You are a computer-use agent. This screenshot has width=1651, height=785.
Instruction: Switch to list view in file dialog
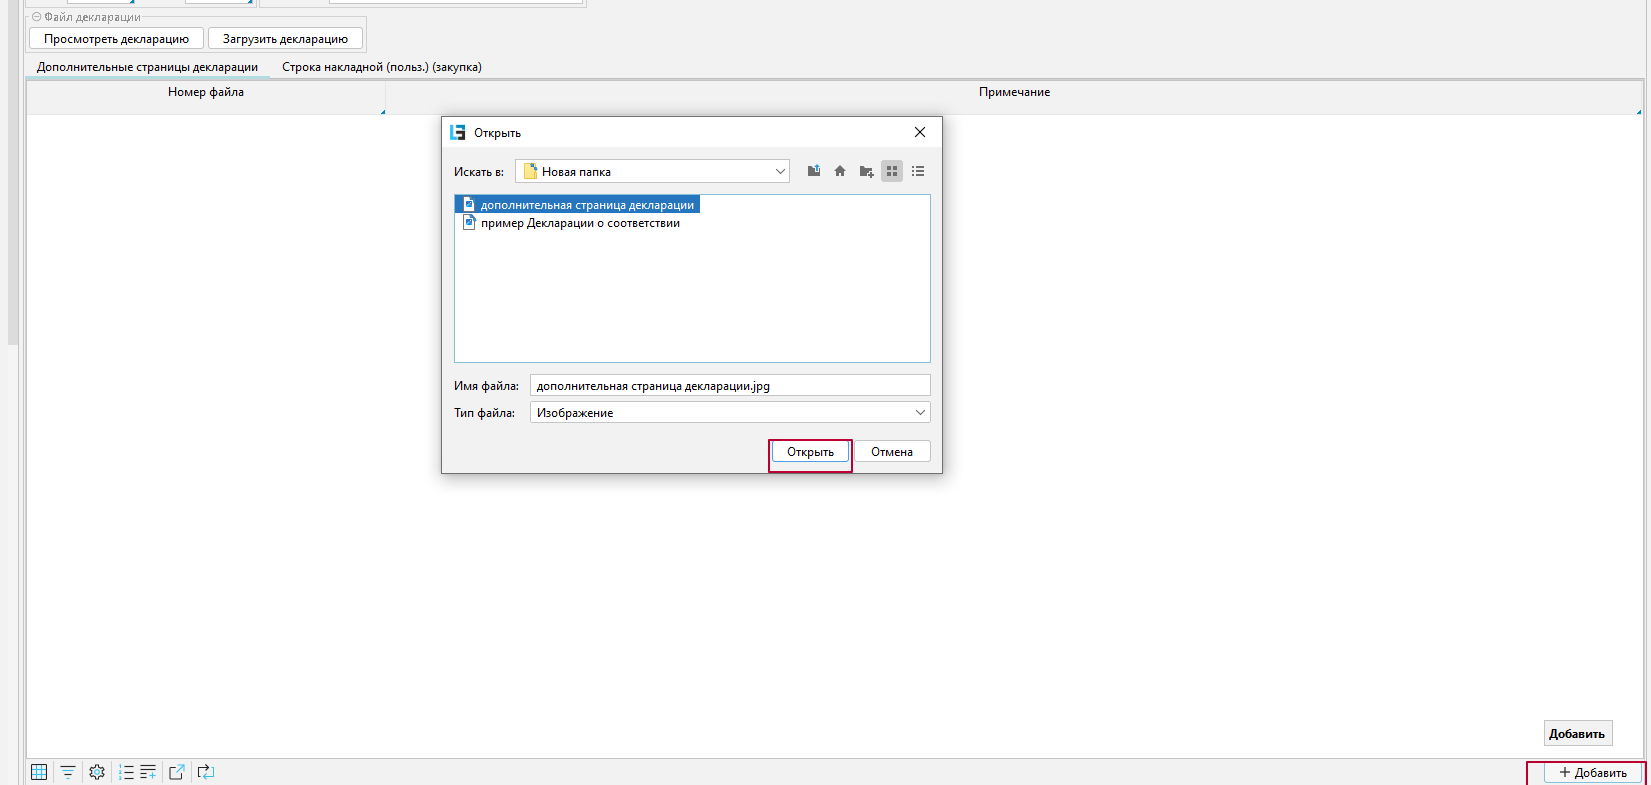point(918,171)
